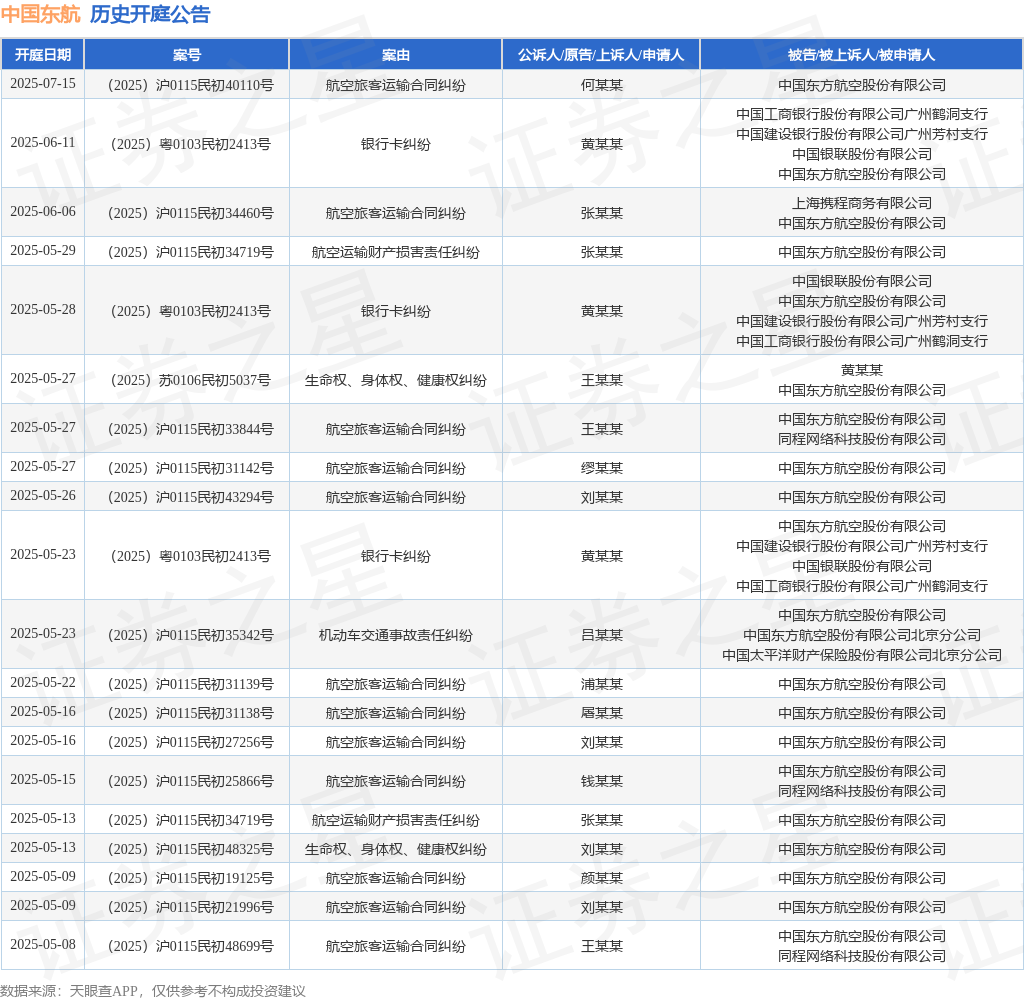
Task: Click 中国工商银行 广州鹤洞支行 in 2025-06-11 row
Action: (x=862, y=114)
